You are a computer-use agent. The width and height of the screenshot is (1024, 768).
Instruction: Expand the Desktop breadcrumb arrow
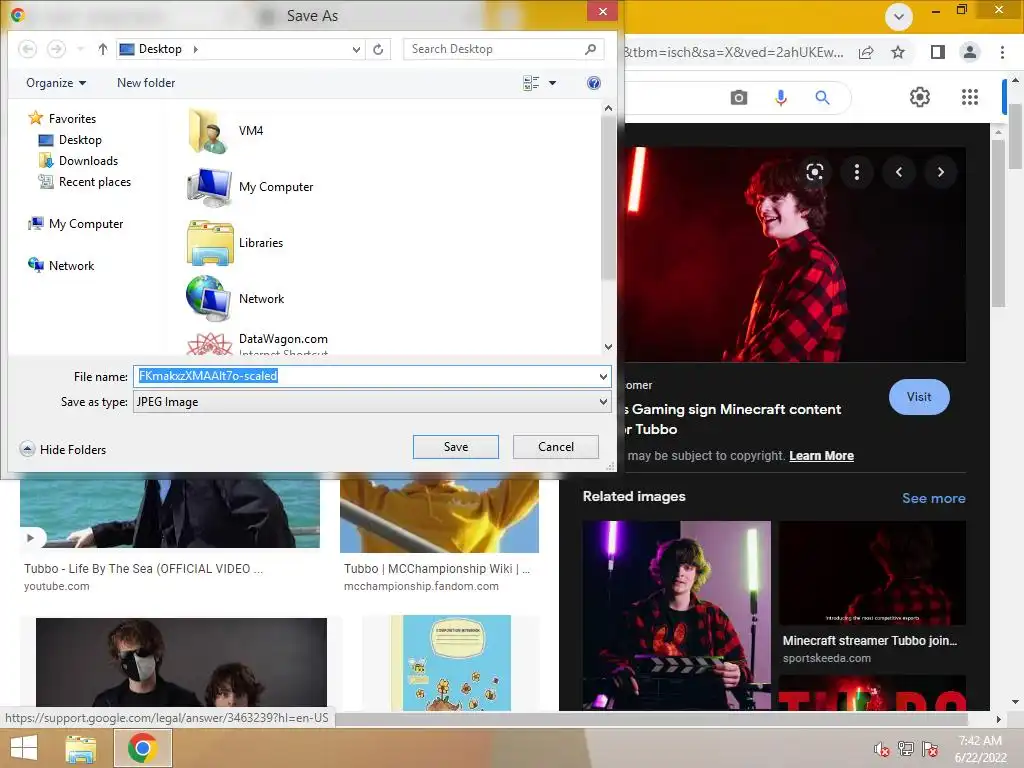click(x=195, y=49)
